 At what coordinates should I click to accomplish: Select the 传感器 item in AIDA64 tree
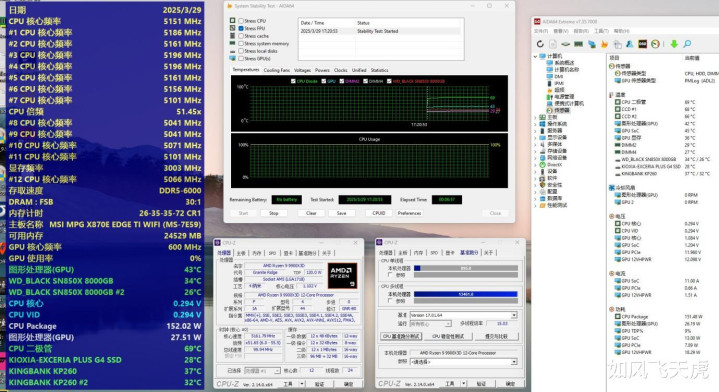pos(562,110)
